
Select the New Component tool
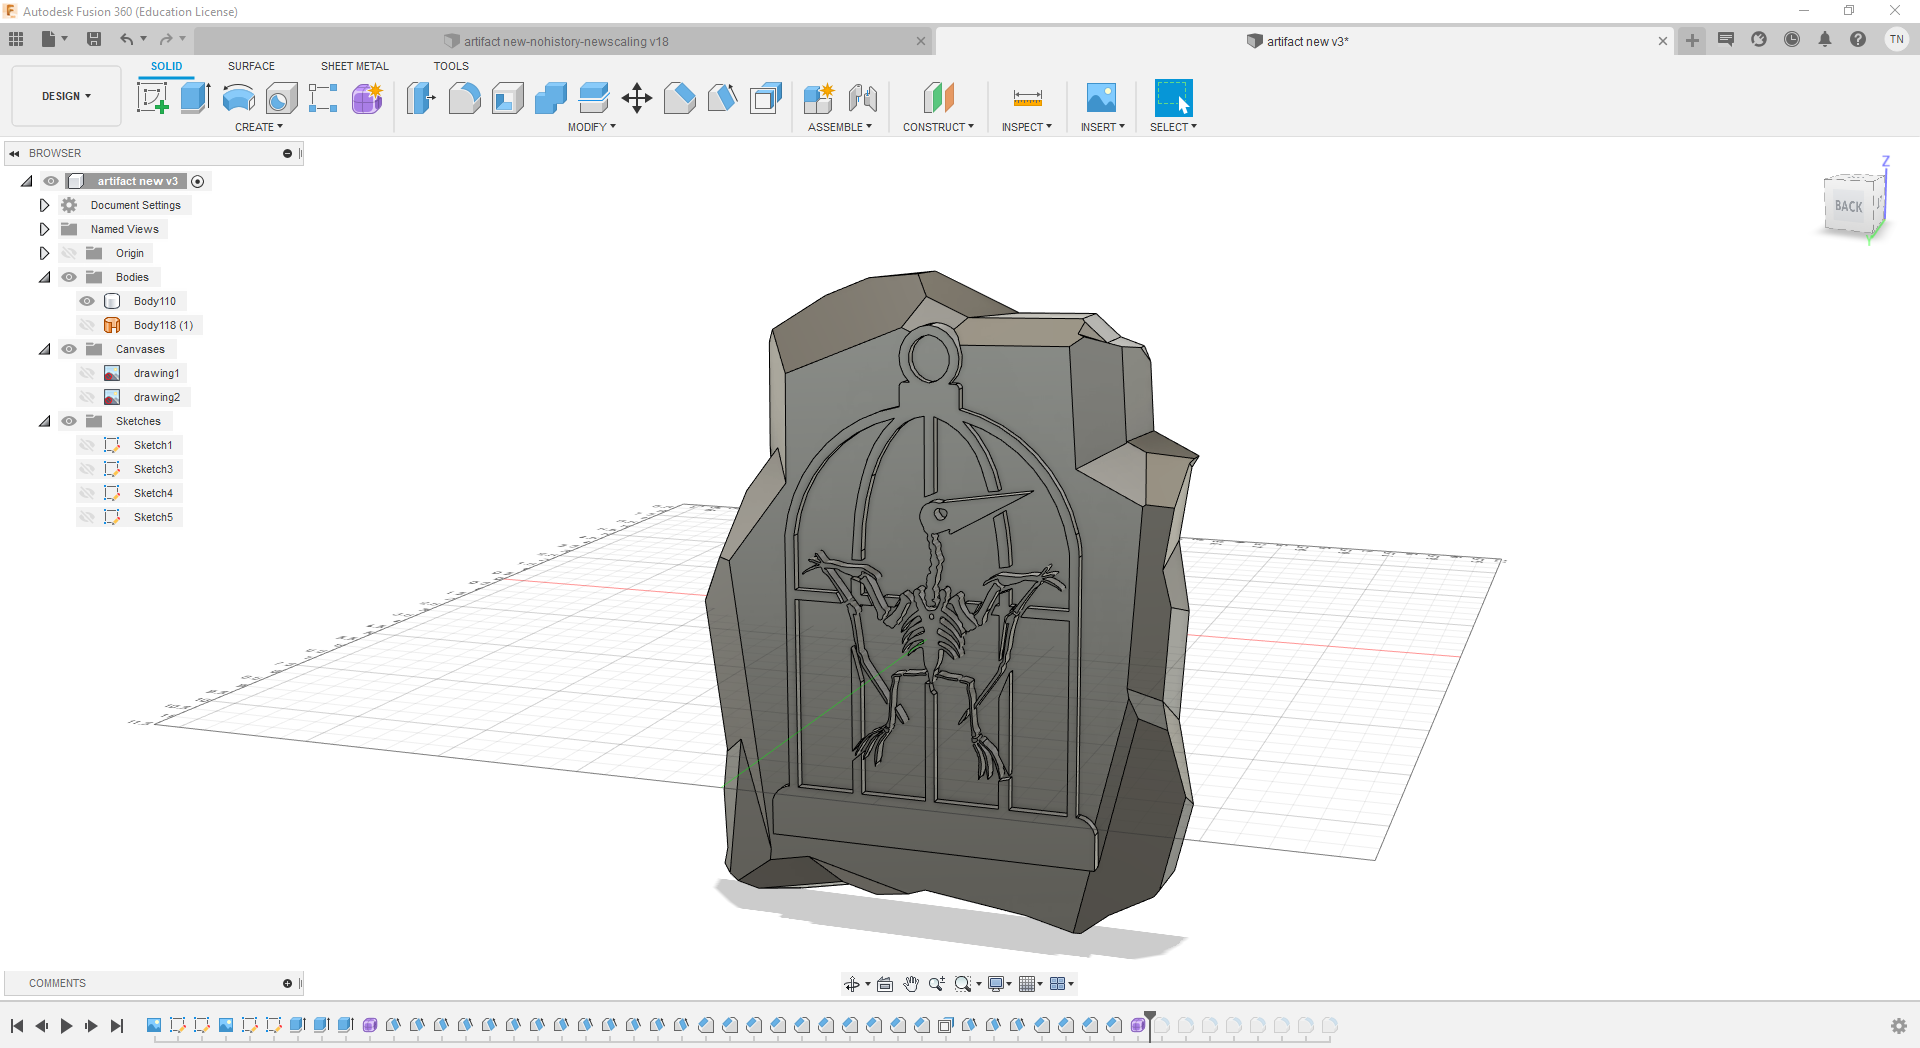pos(818,98)
